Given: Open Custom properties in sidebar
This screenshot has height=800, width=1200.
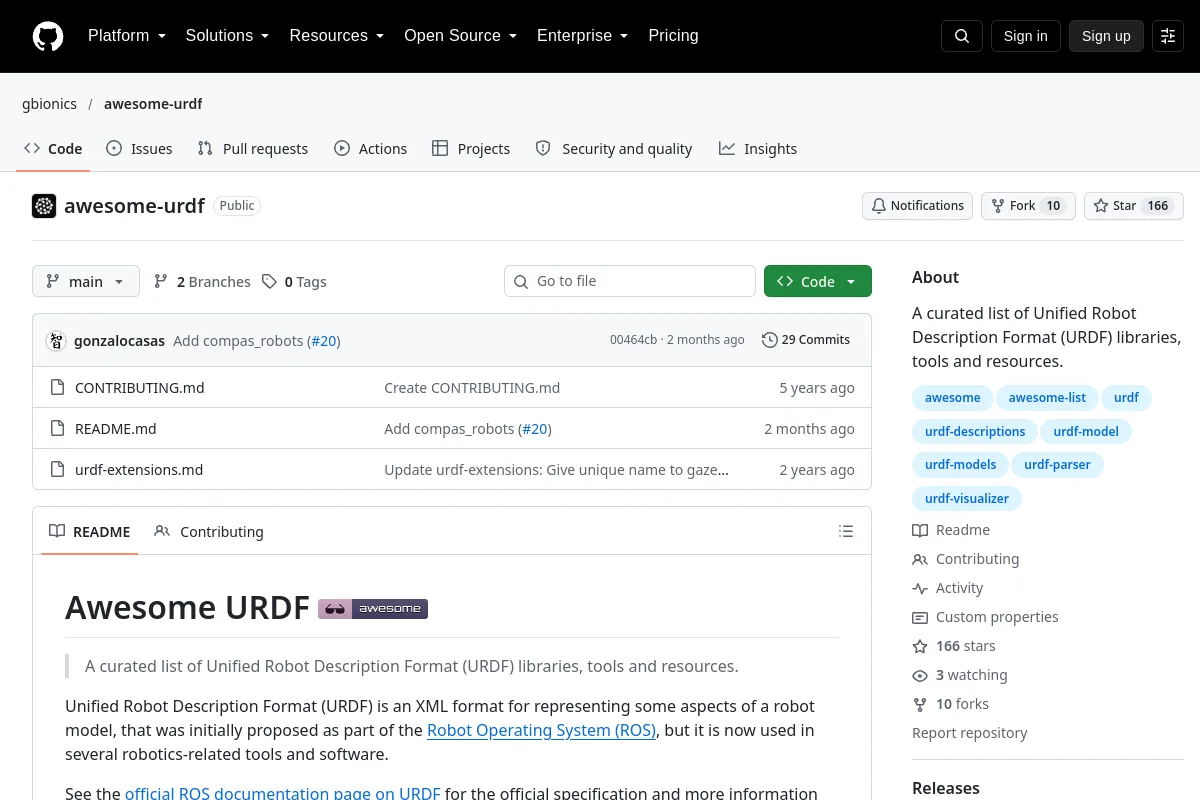Looking at the screenshot, I should point(985,617).
